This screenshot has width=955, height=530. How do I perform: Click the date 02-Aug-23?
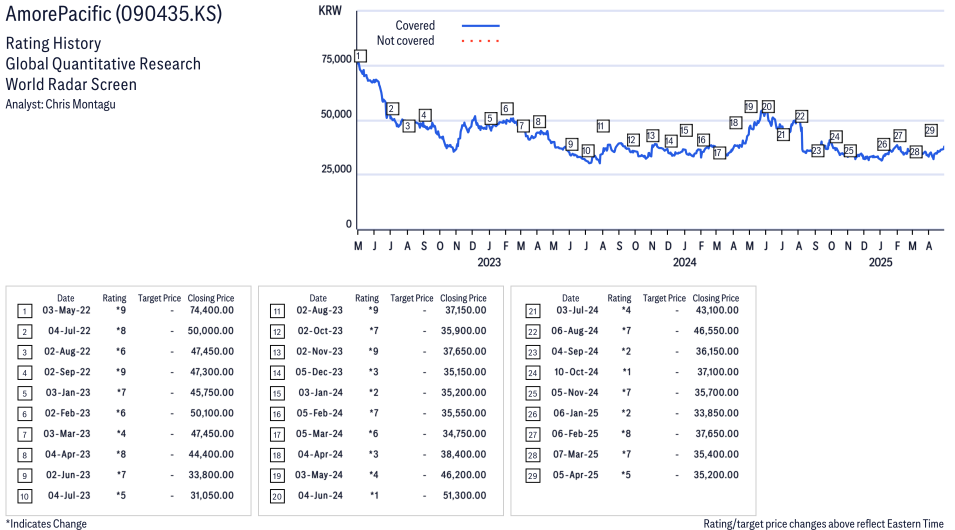[x=320, y=310]
